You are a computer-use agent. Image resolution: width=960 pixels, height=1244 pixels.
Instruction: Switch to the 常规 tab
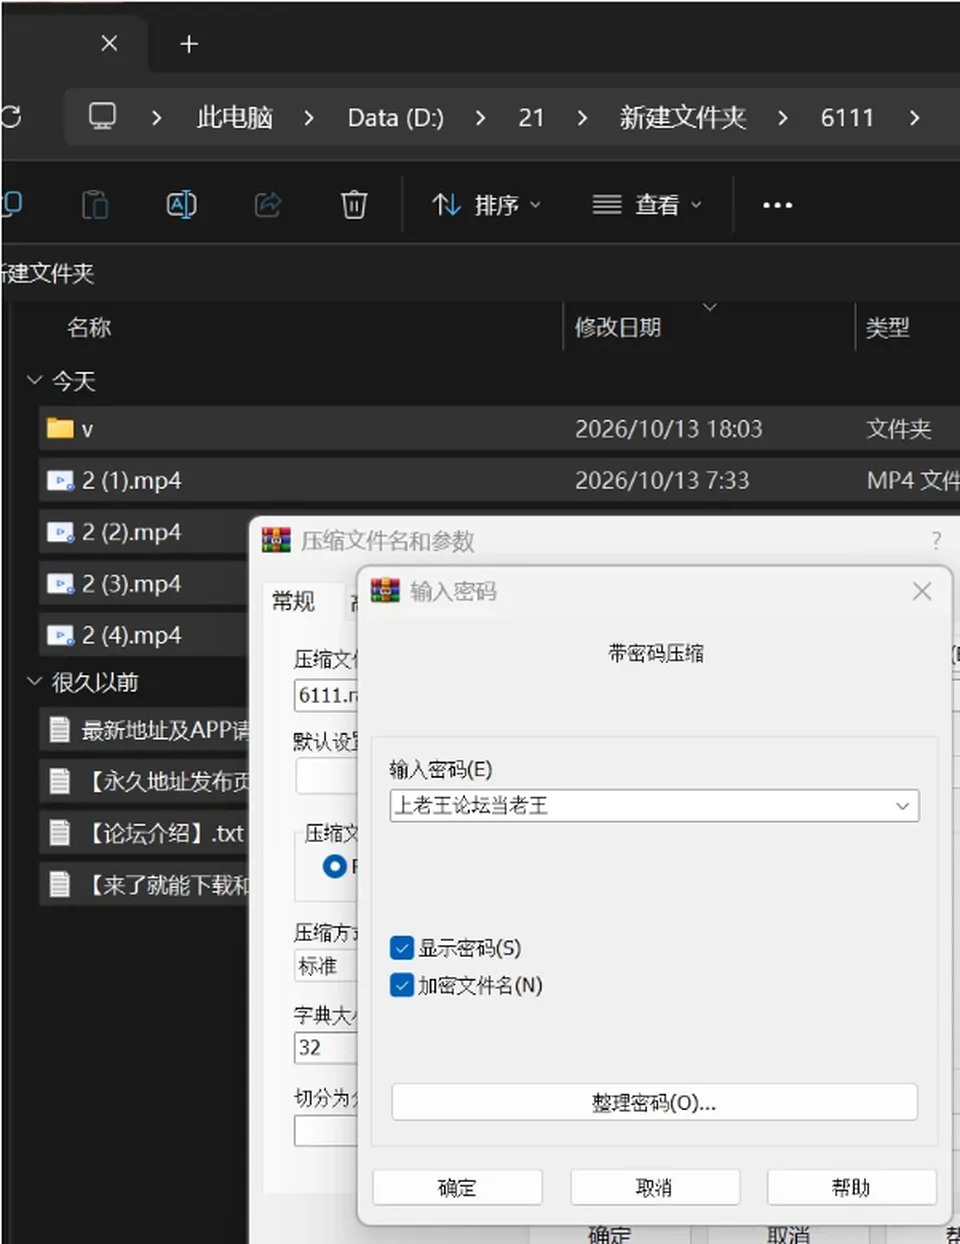click(x=293, y=601)
